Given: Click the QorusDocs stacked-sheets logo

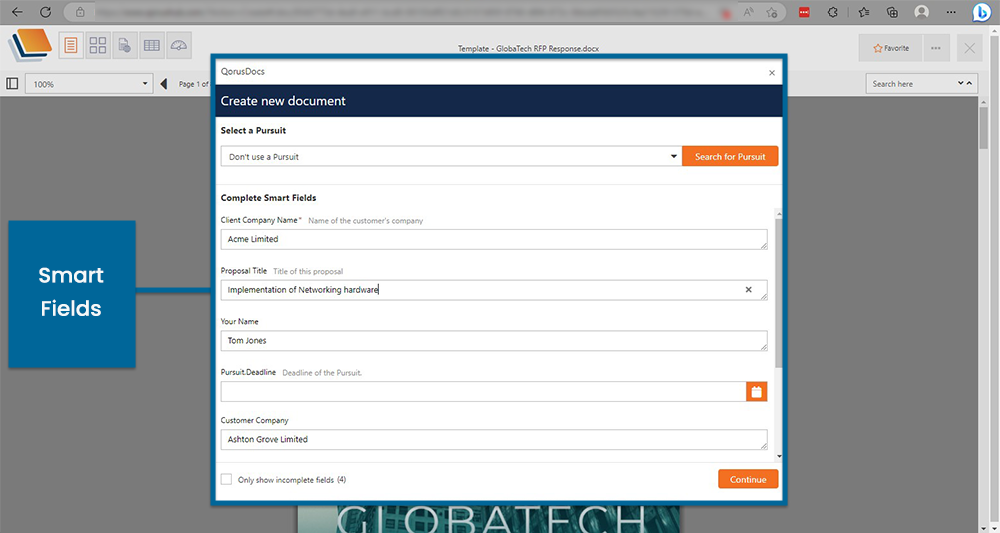Looking at the screenshot, I should click(x=29, y=45).
